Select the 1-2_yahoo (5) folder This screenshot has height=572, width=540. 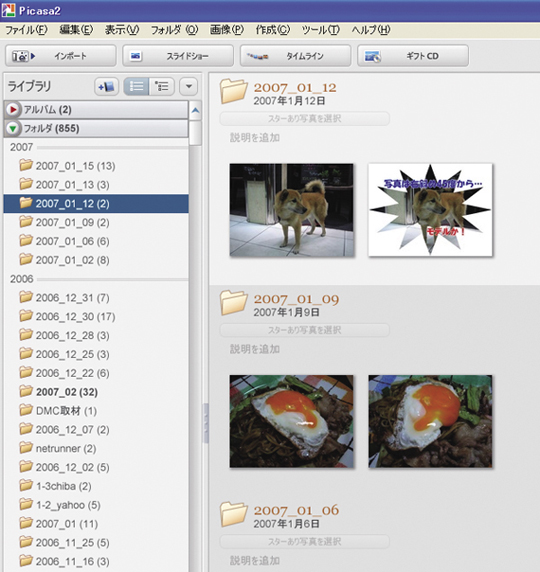[x=96, y=505]
